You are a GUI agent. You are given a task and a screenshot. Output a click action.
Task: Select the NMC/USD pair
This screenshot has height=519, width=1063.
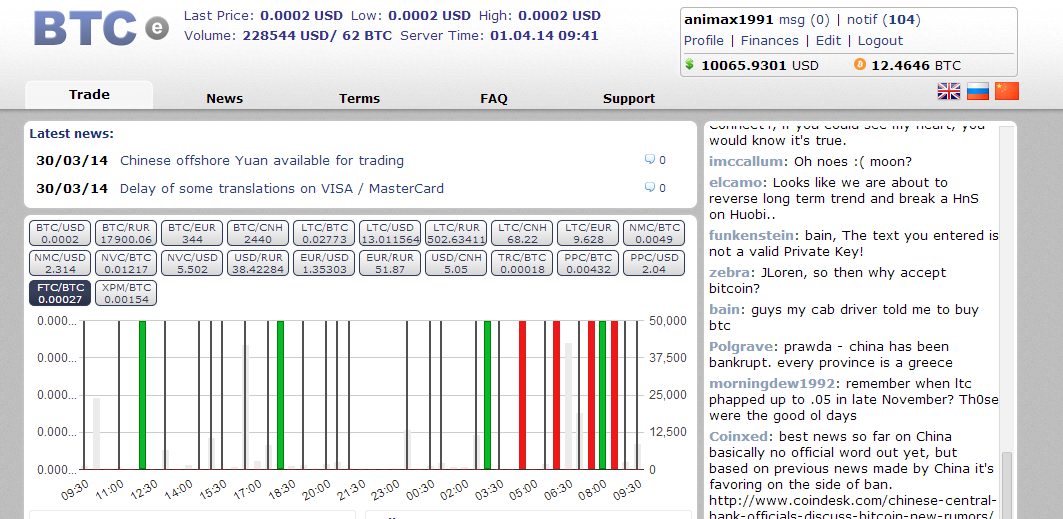point(60,263)
